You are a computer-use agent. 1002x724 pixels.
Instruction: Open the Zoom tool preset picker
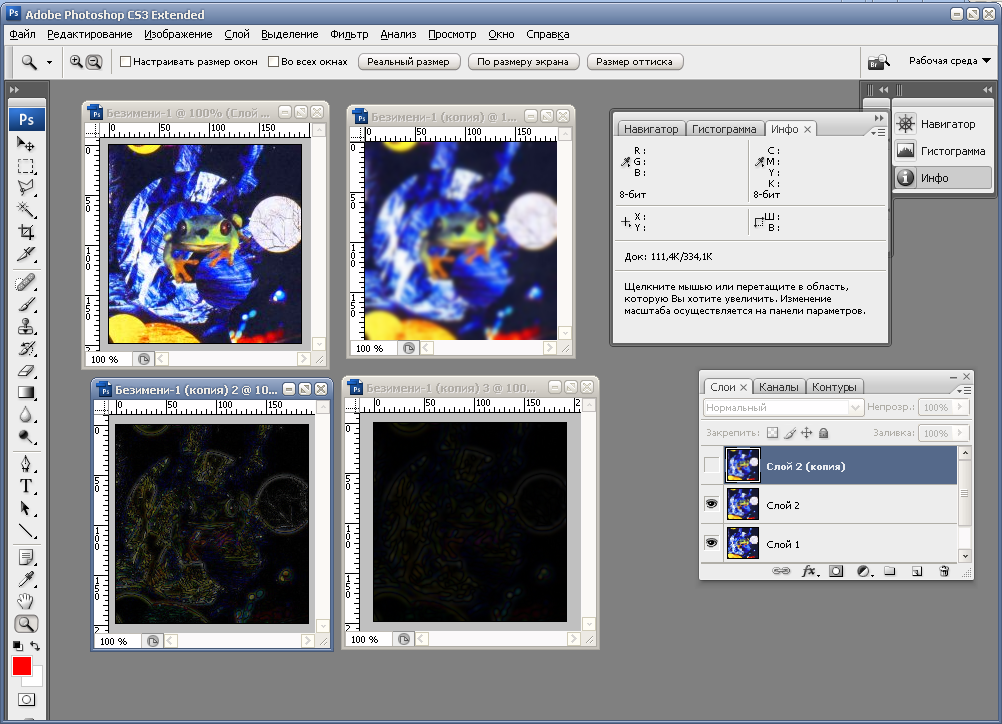(49, 62)
